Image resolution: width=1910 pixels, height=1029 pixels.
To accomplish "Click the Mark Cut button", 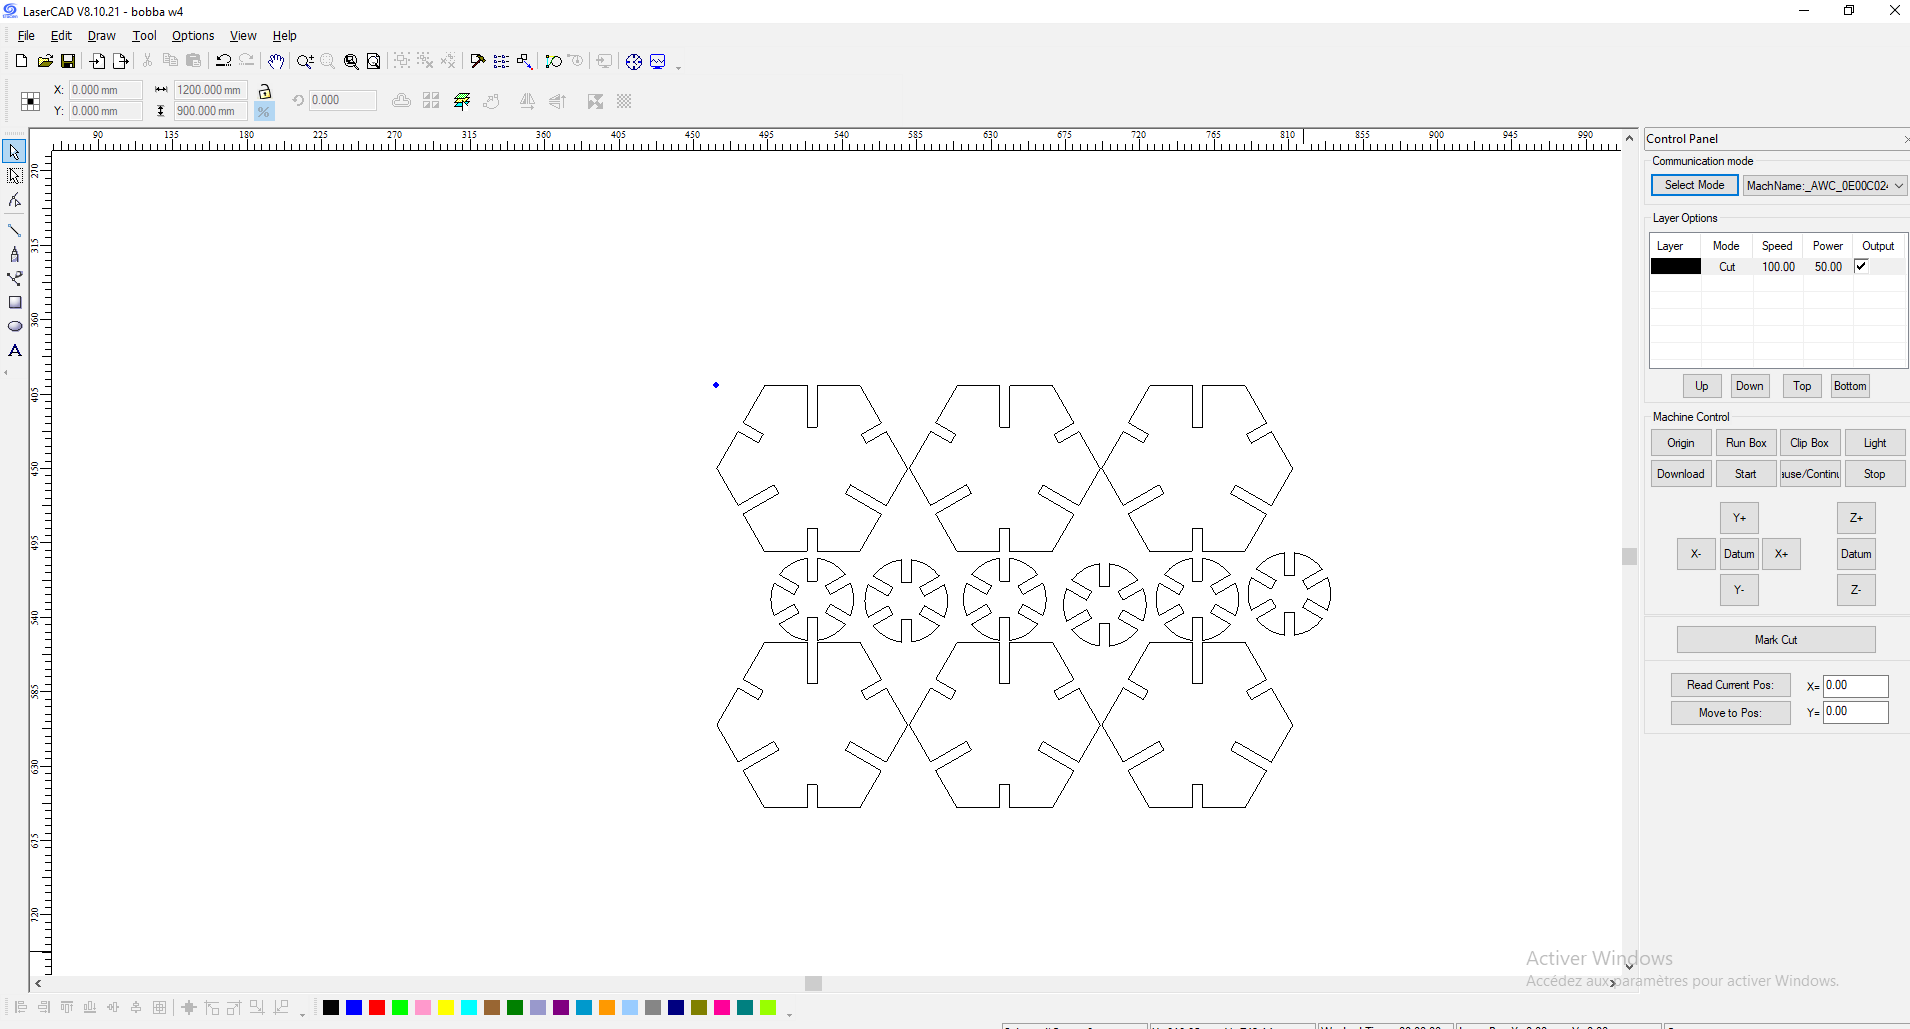I will point(1775,640).
